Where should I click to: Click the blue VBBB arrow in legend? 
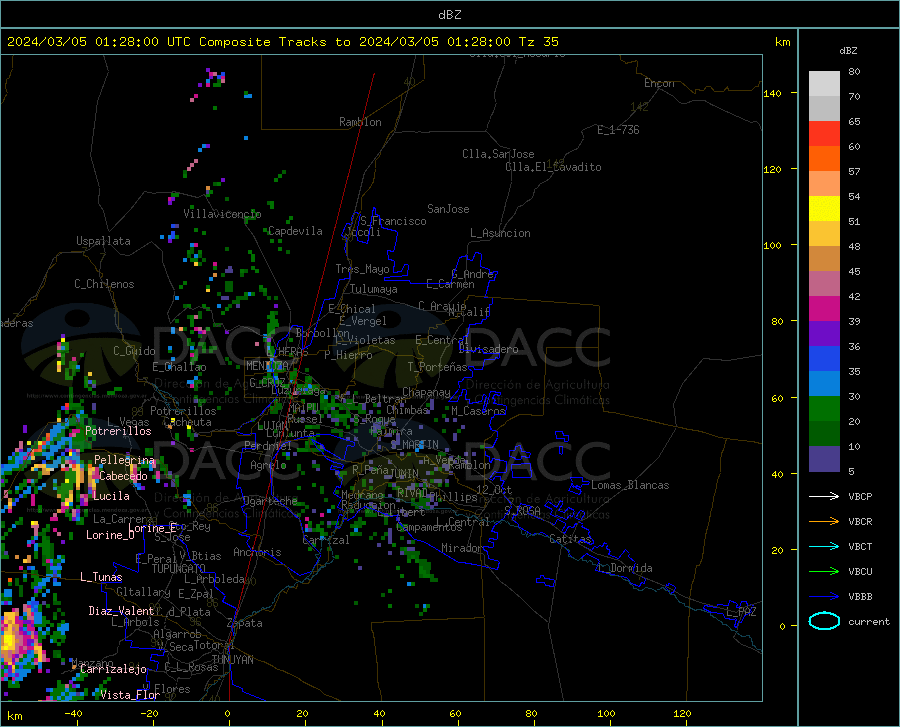824,596
